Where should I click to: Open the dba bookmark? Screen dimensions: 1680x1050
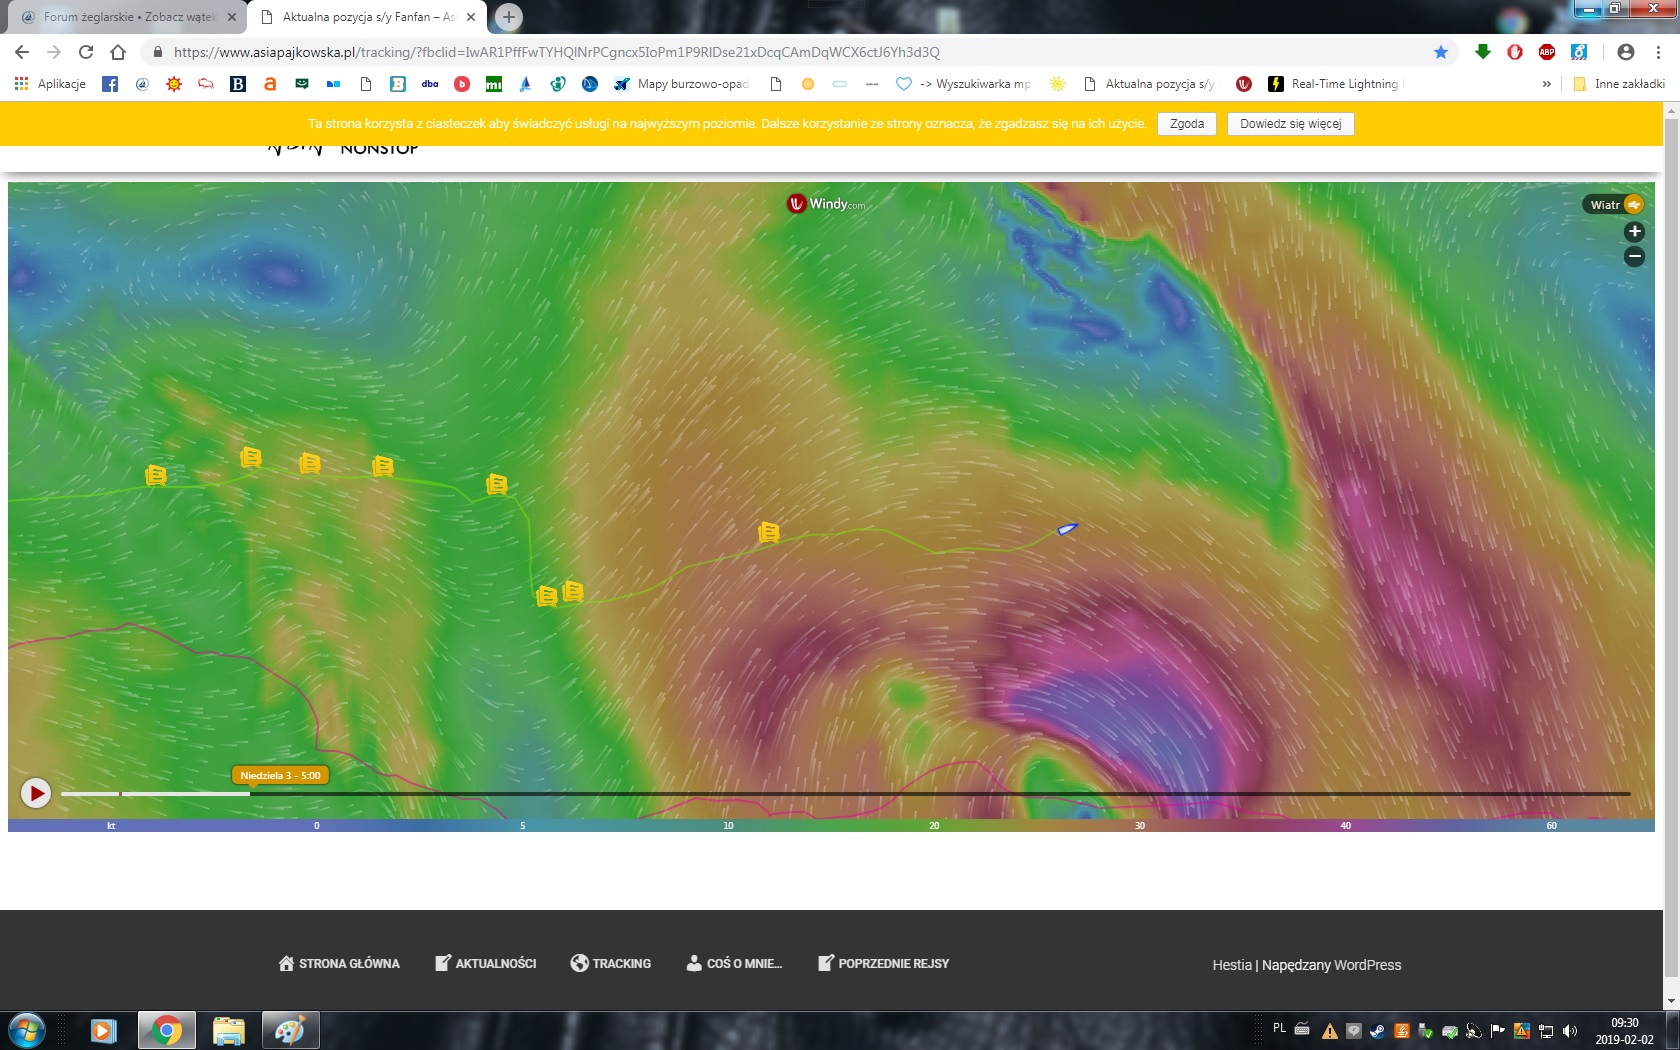coord(430,84)
